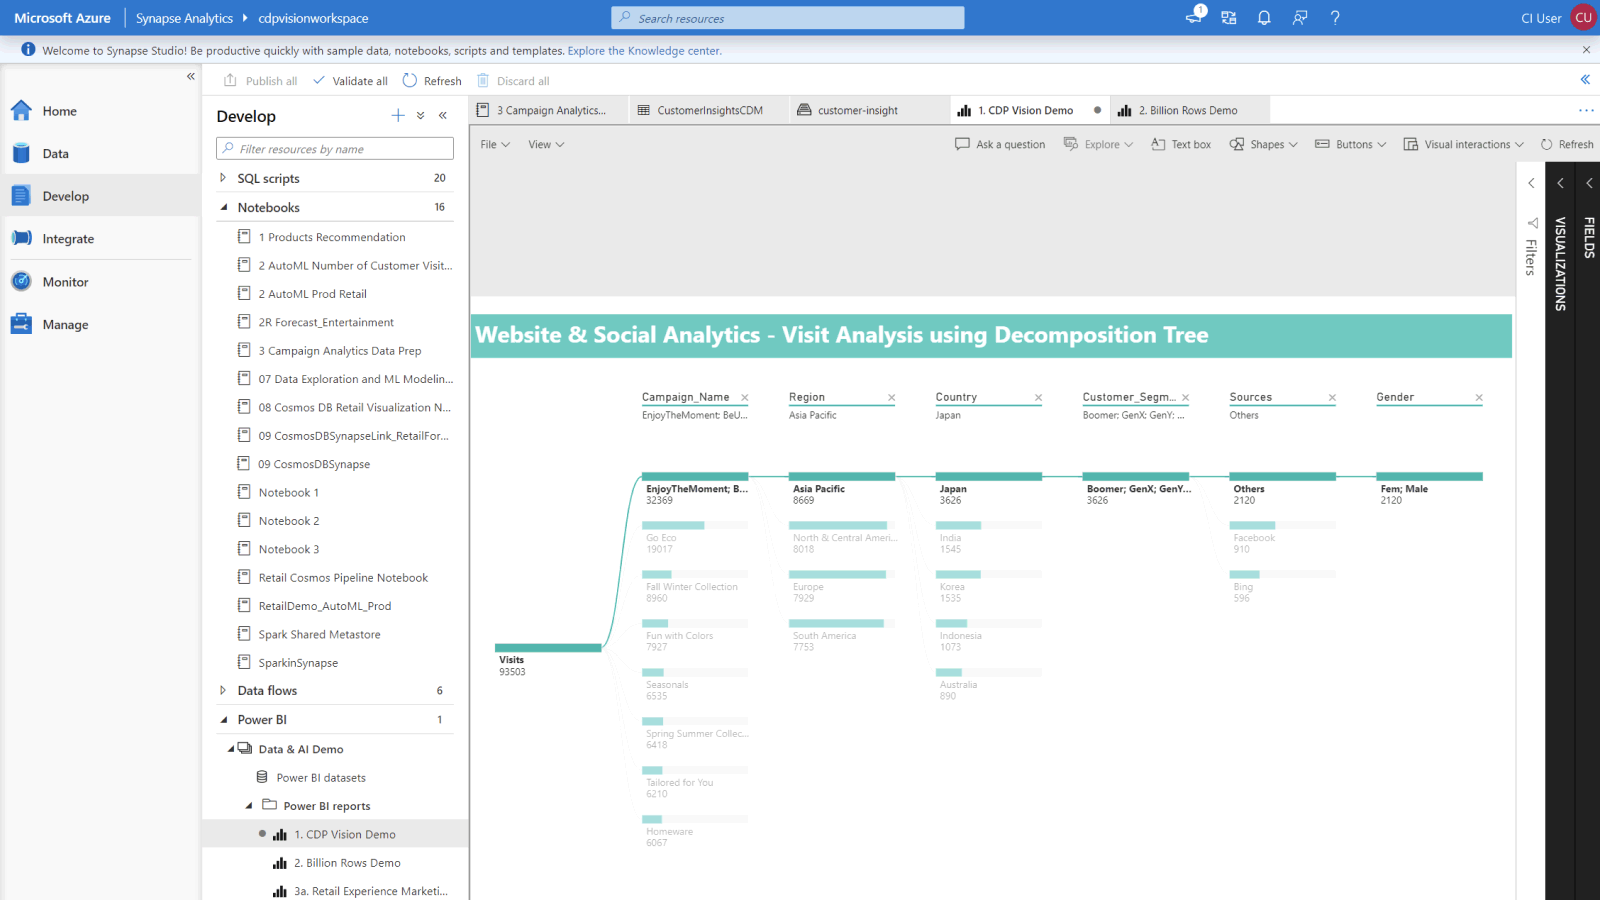Click Publish all button
The image size is (1600, 900).
[260, 81]
